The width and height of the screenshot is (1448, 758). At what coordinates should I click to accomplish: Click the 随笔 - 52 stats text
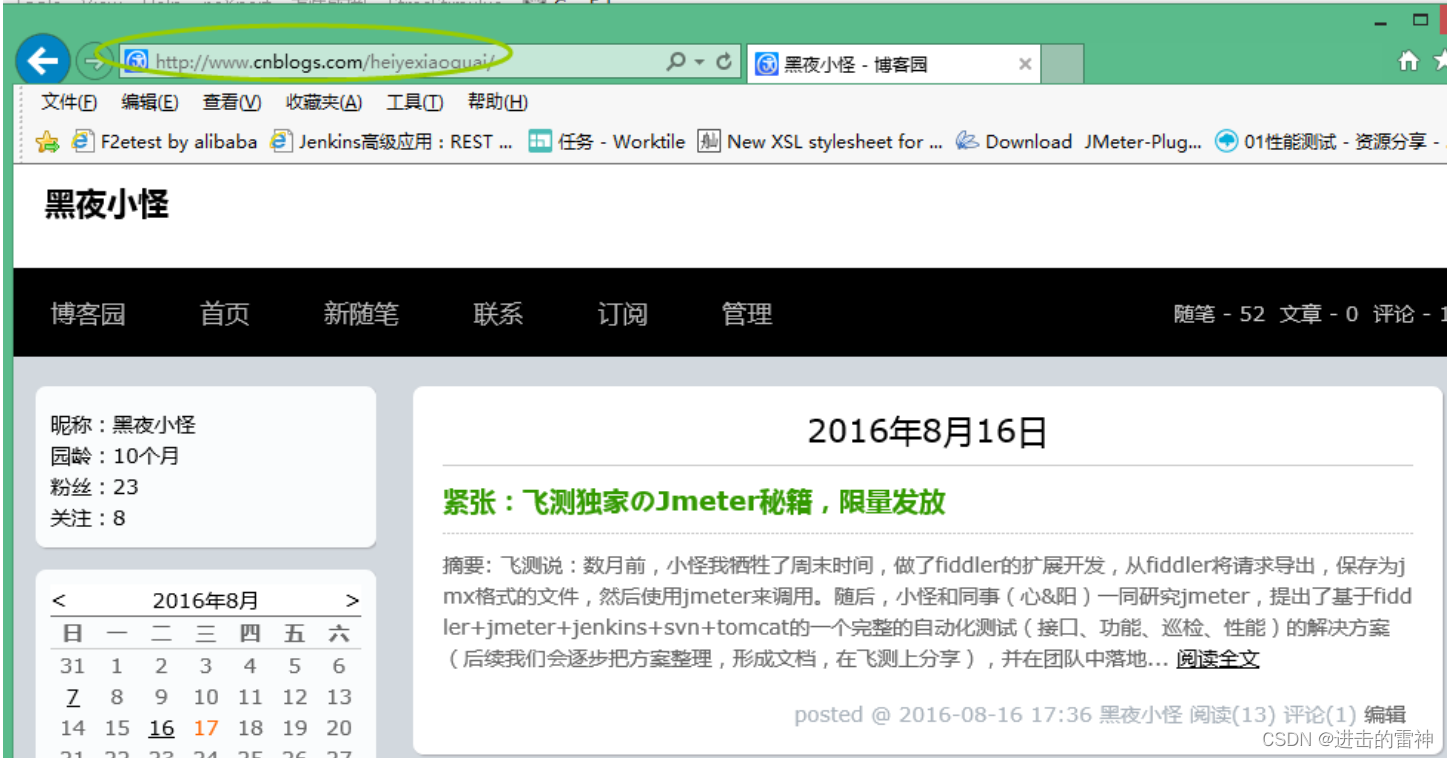click(1219, 314)
